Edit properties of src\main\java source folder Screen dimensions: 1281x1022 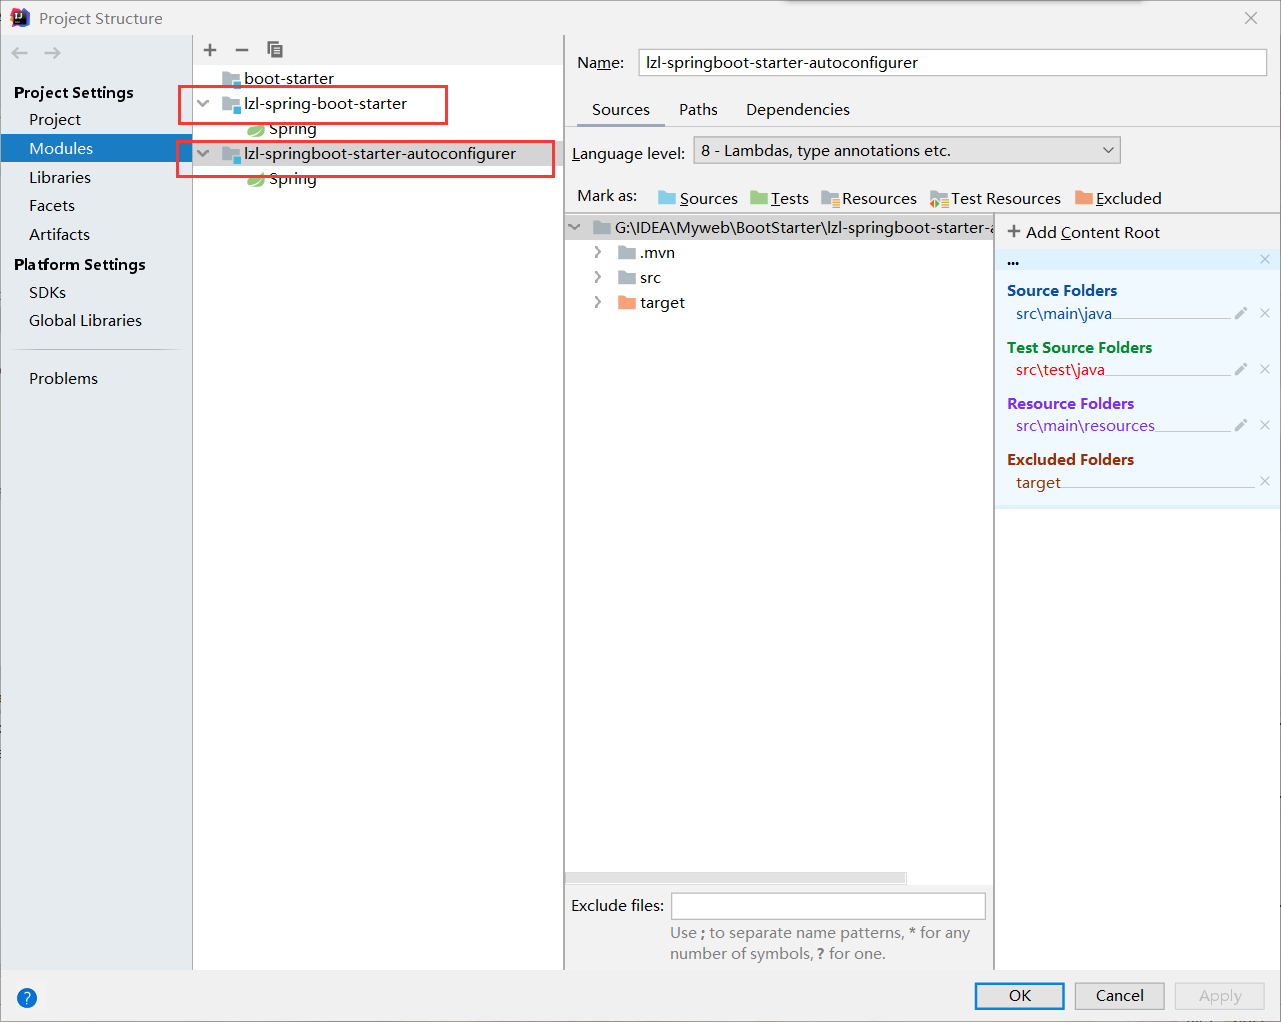tap(1241, 313)
